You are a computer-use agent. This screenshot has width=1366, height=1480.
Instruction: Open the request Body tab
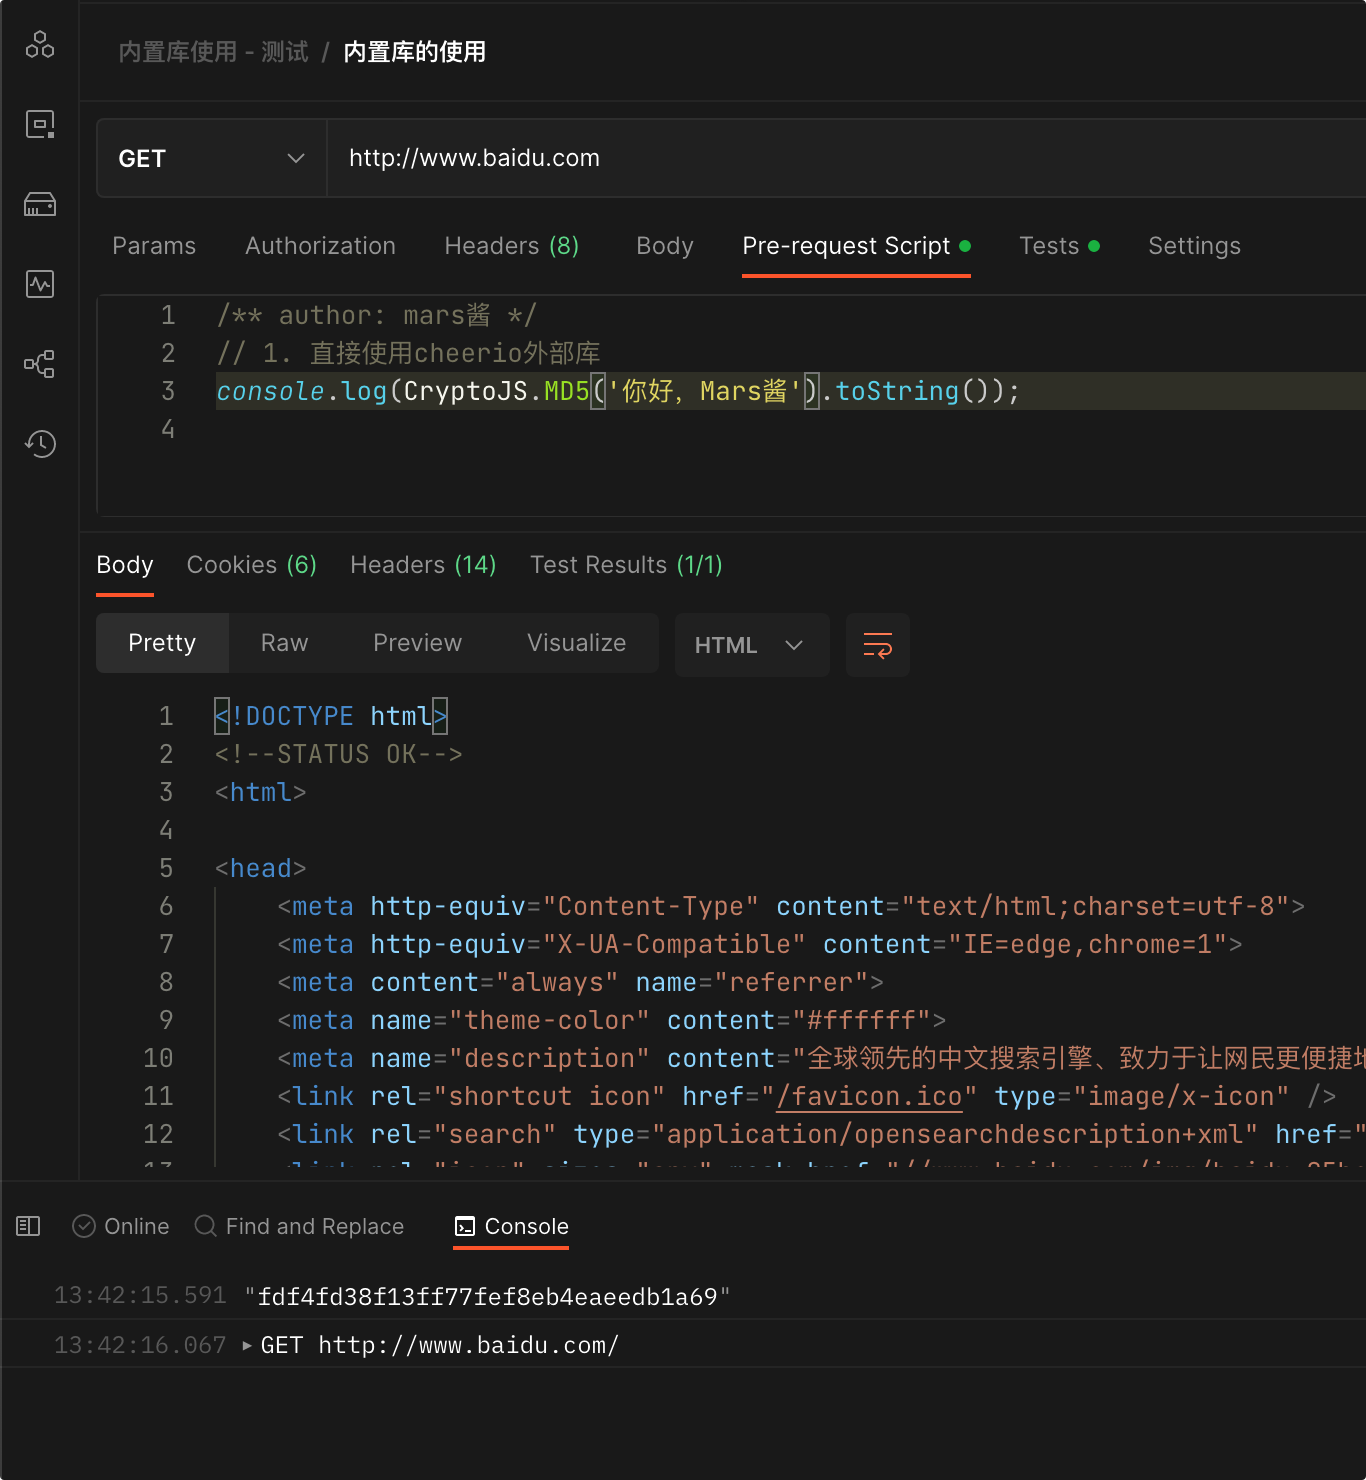point(665,246)
